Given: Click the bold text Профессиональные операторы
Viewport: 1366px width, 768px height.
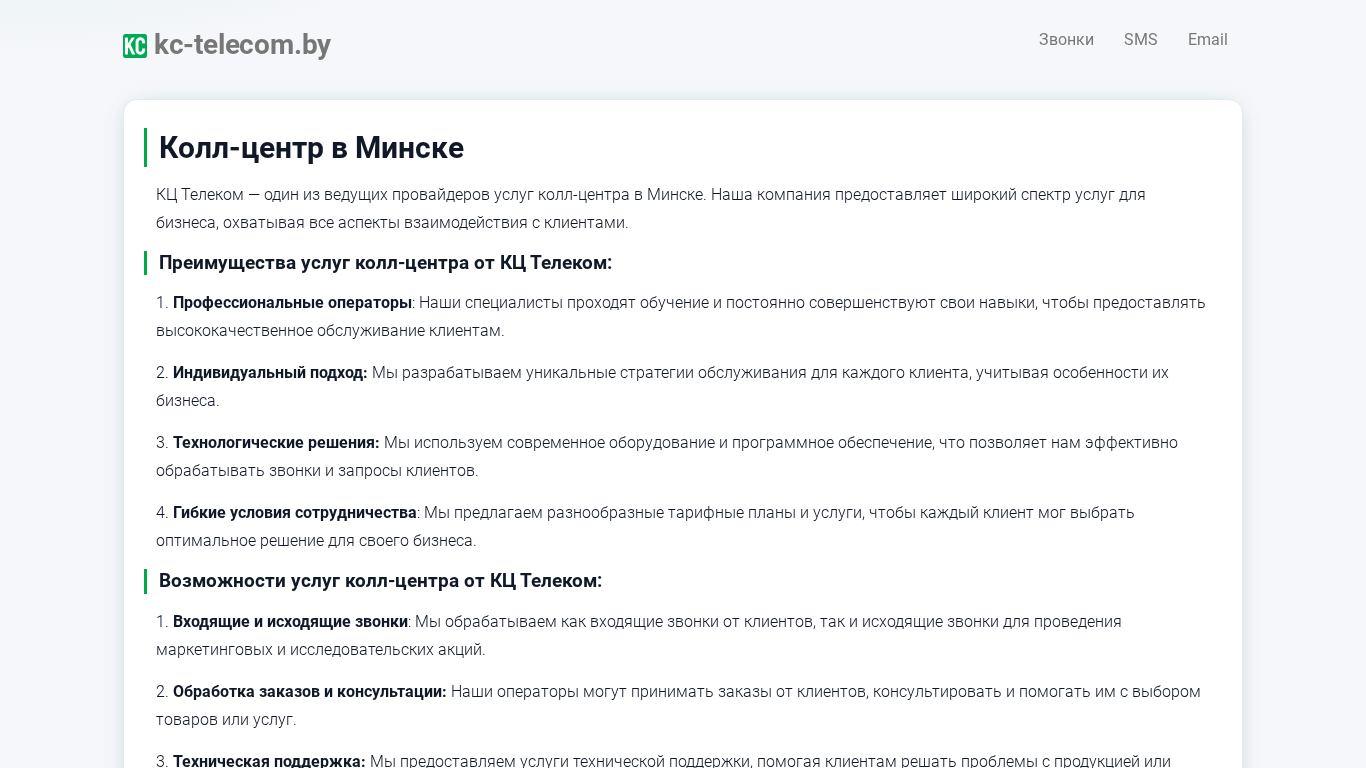Looking at the screenshot, I should click(x=292, y=303).
